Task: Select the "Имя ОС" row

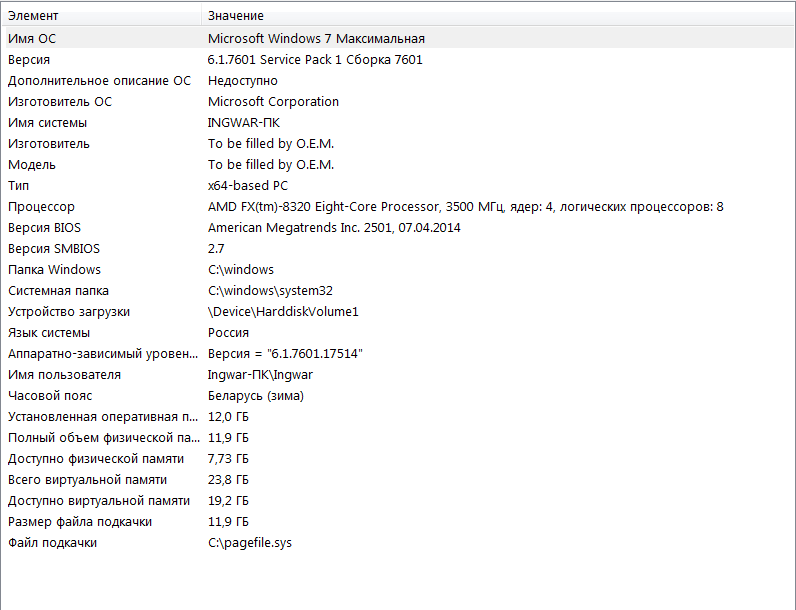Action: pyautogui.click(x=33, y=38)
